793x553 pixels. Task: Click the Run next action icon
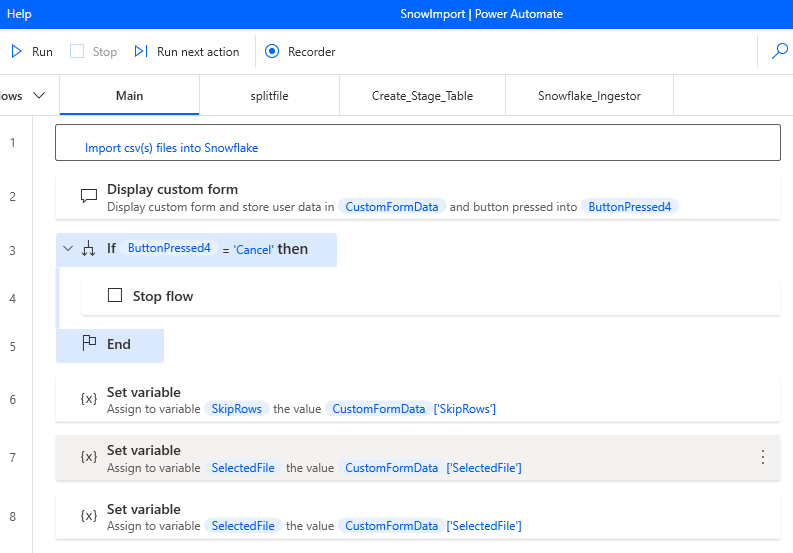[141, 52]
